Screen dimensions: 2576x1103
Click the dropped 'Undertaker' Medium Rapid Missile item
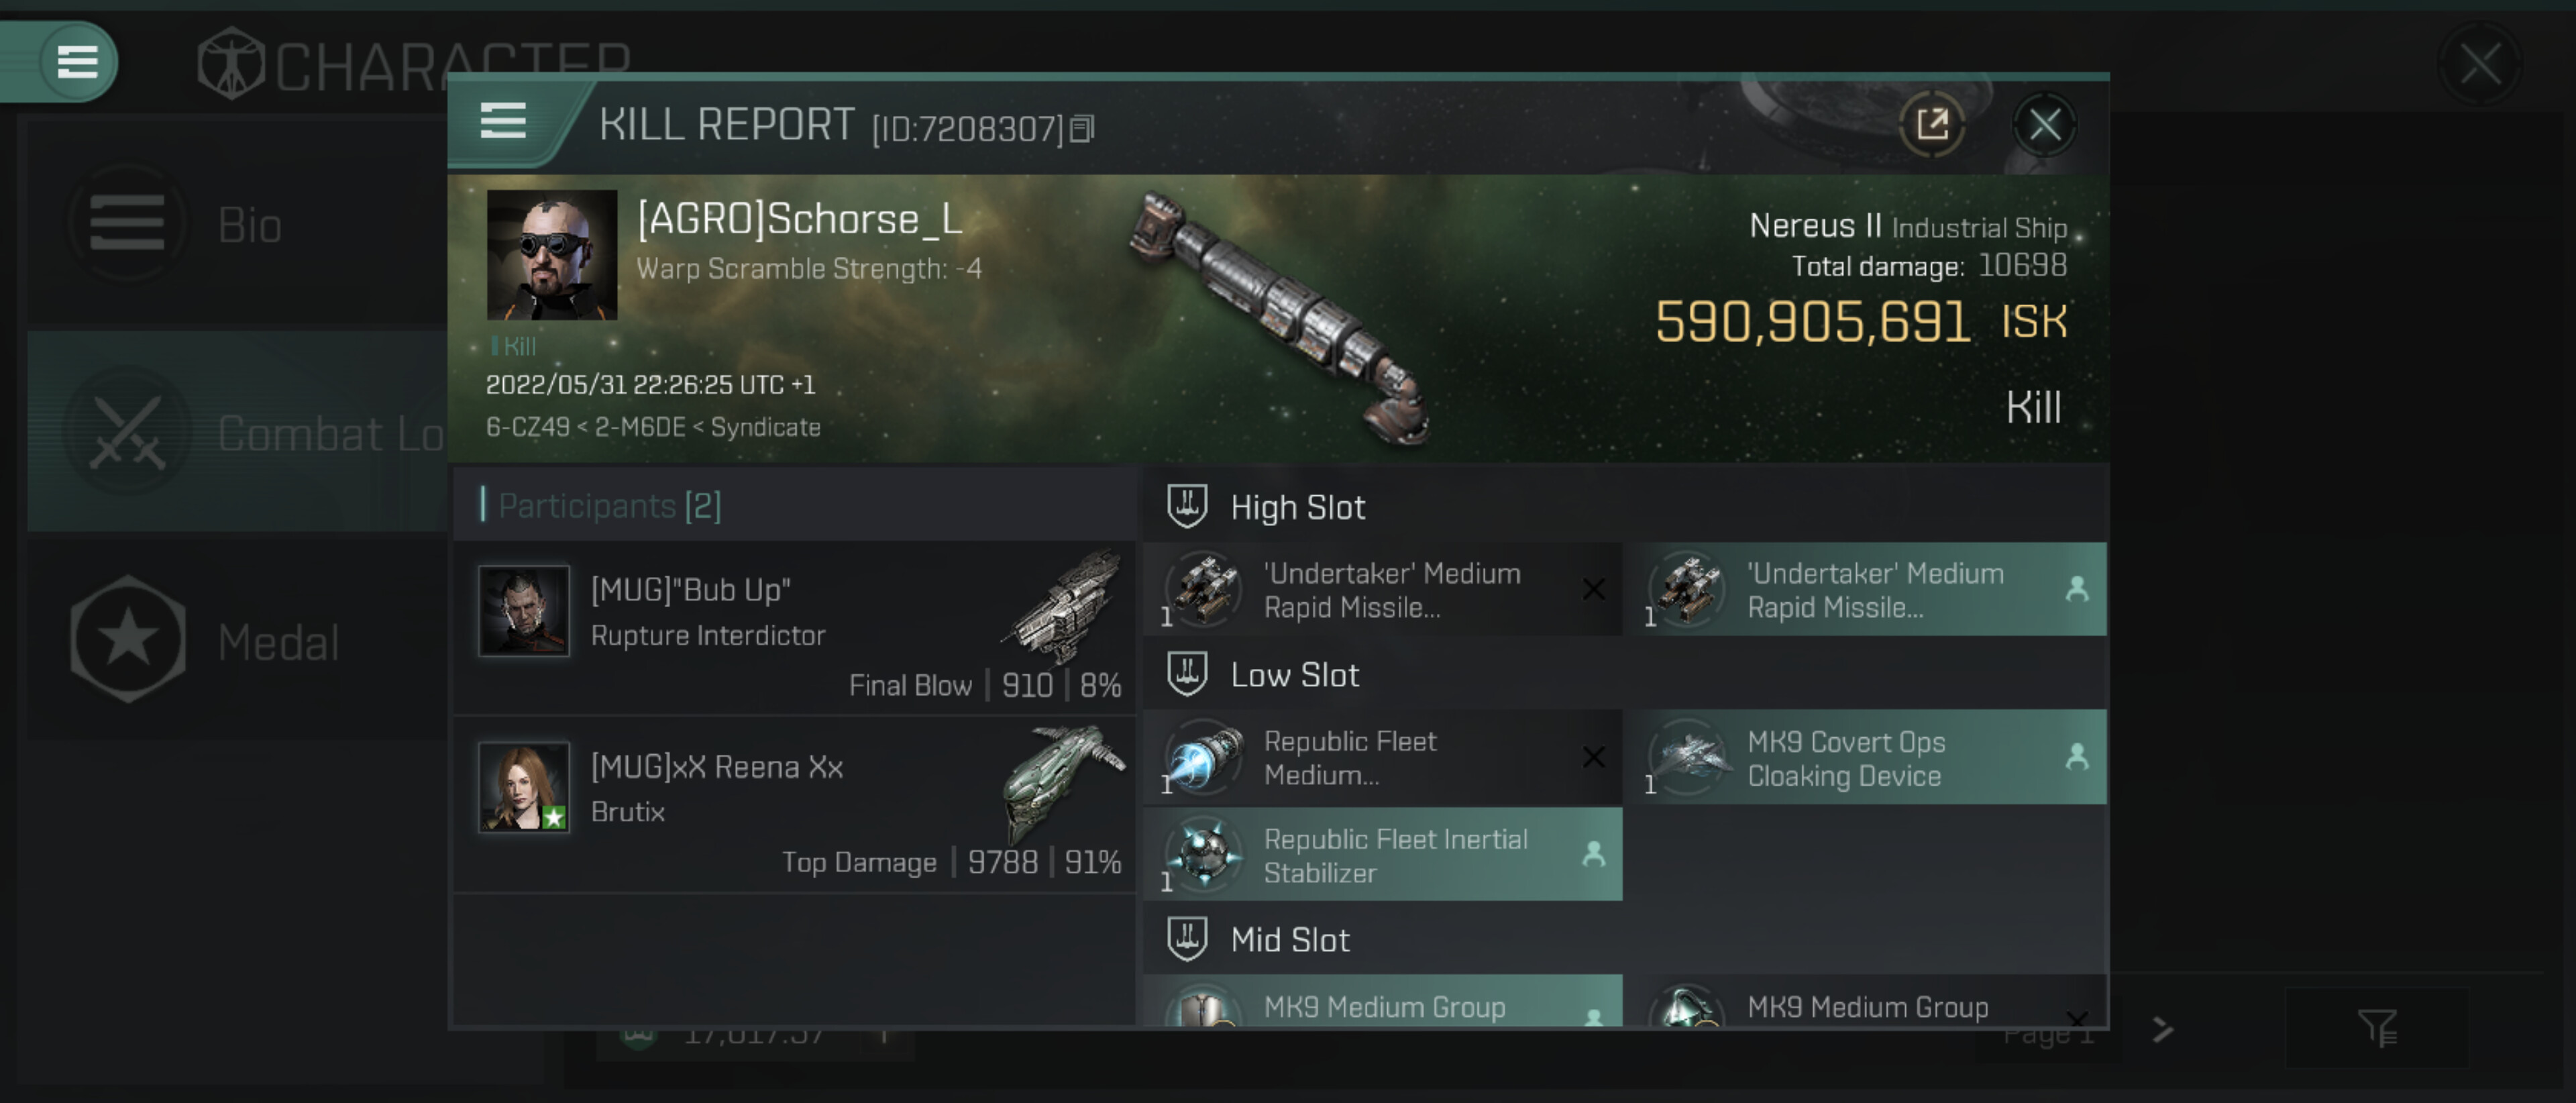click(x=1875, y=590)
